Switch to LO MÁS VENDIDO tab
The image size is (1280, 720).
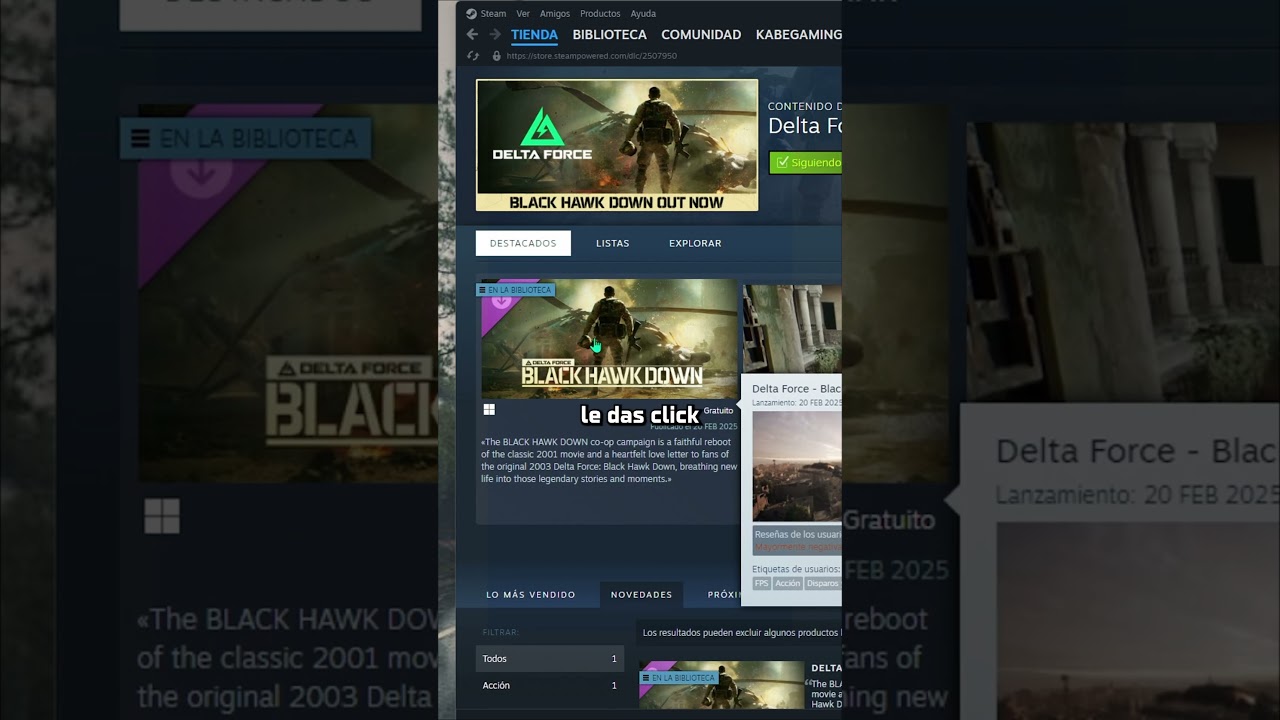(531, 595)
